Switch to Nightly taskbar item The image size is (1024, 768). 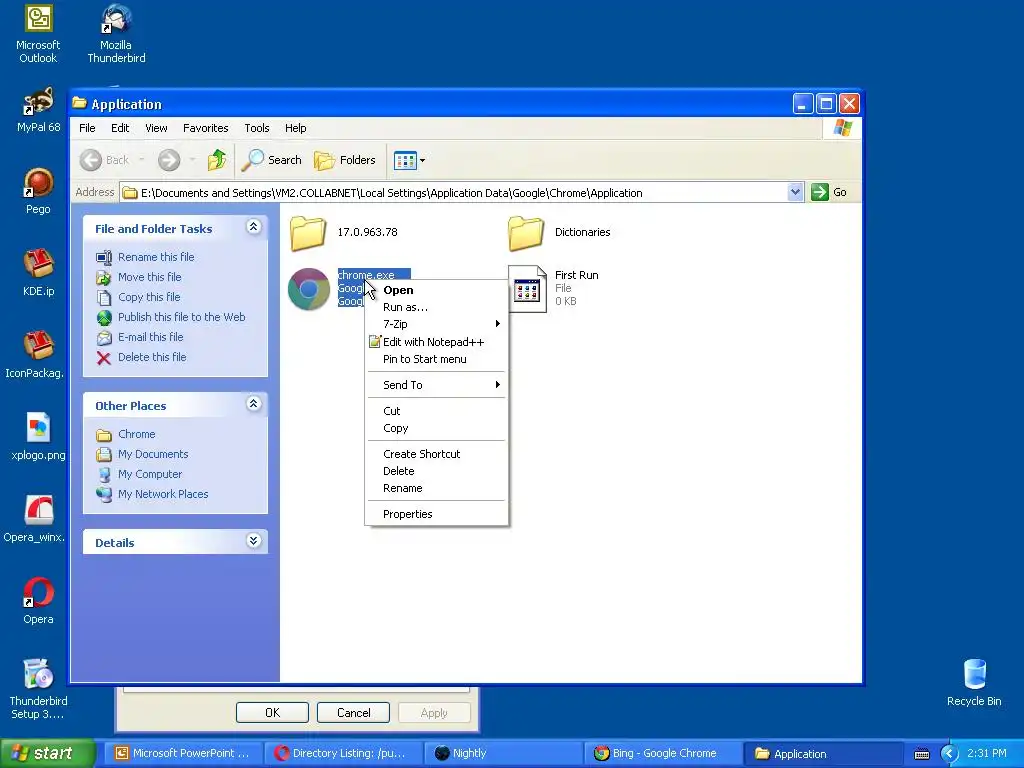pos(503,753)
